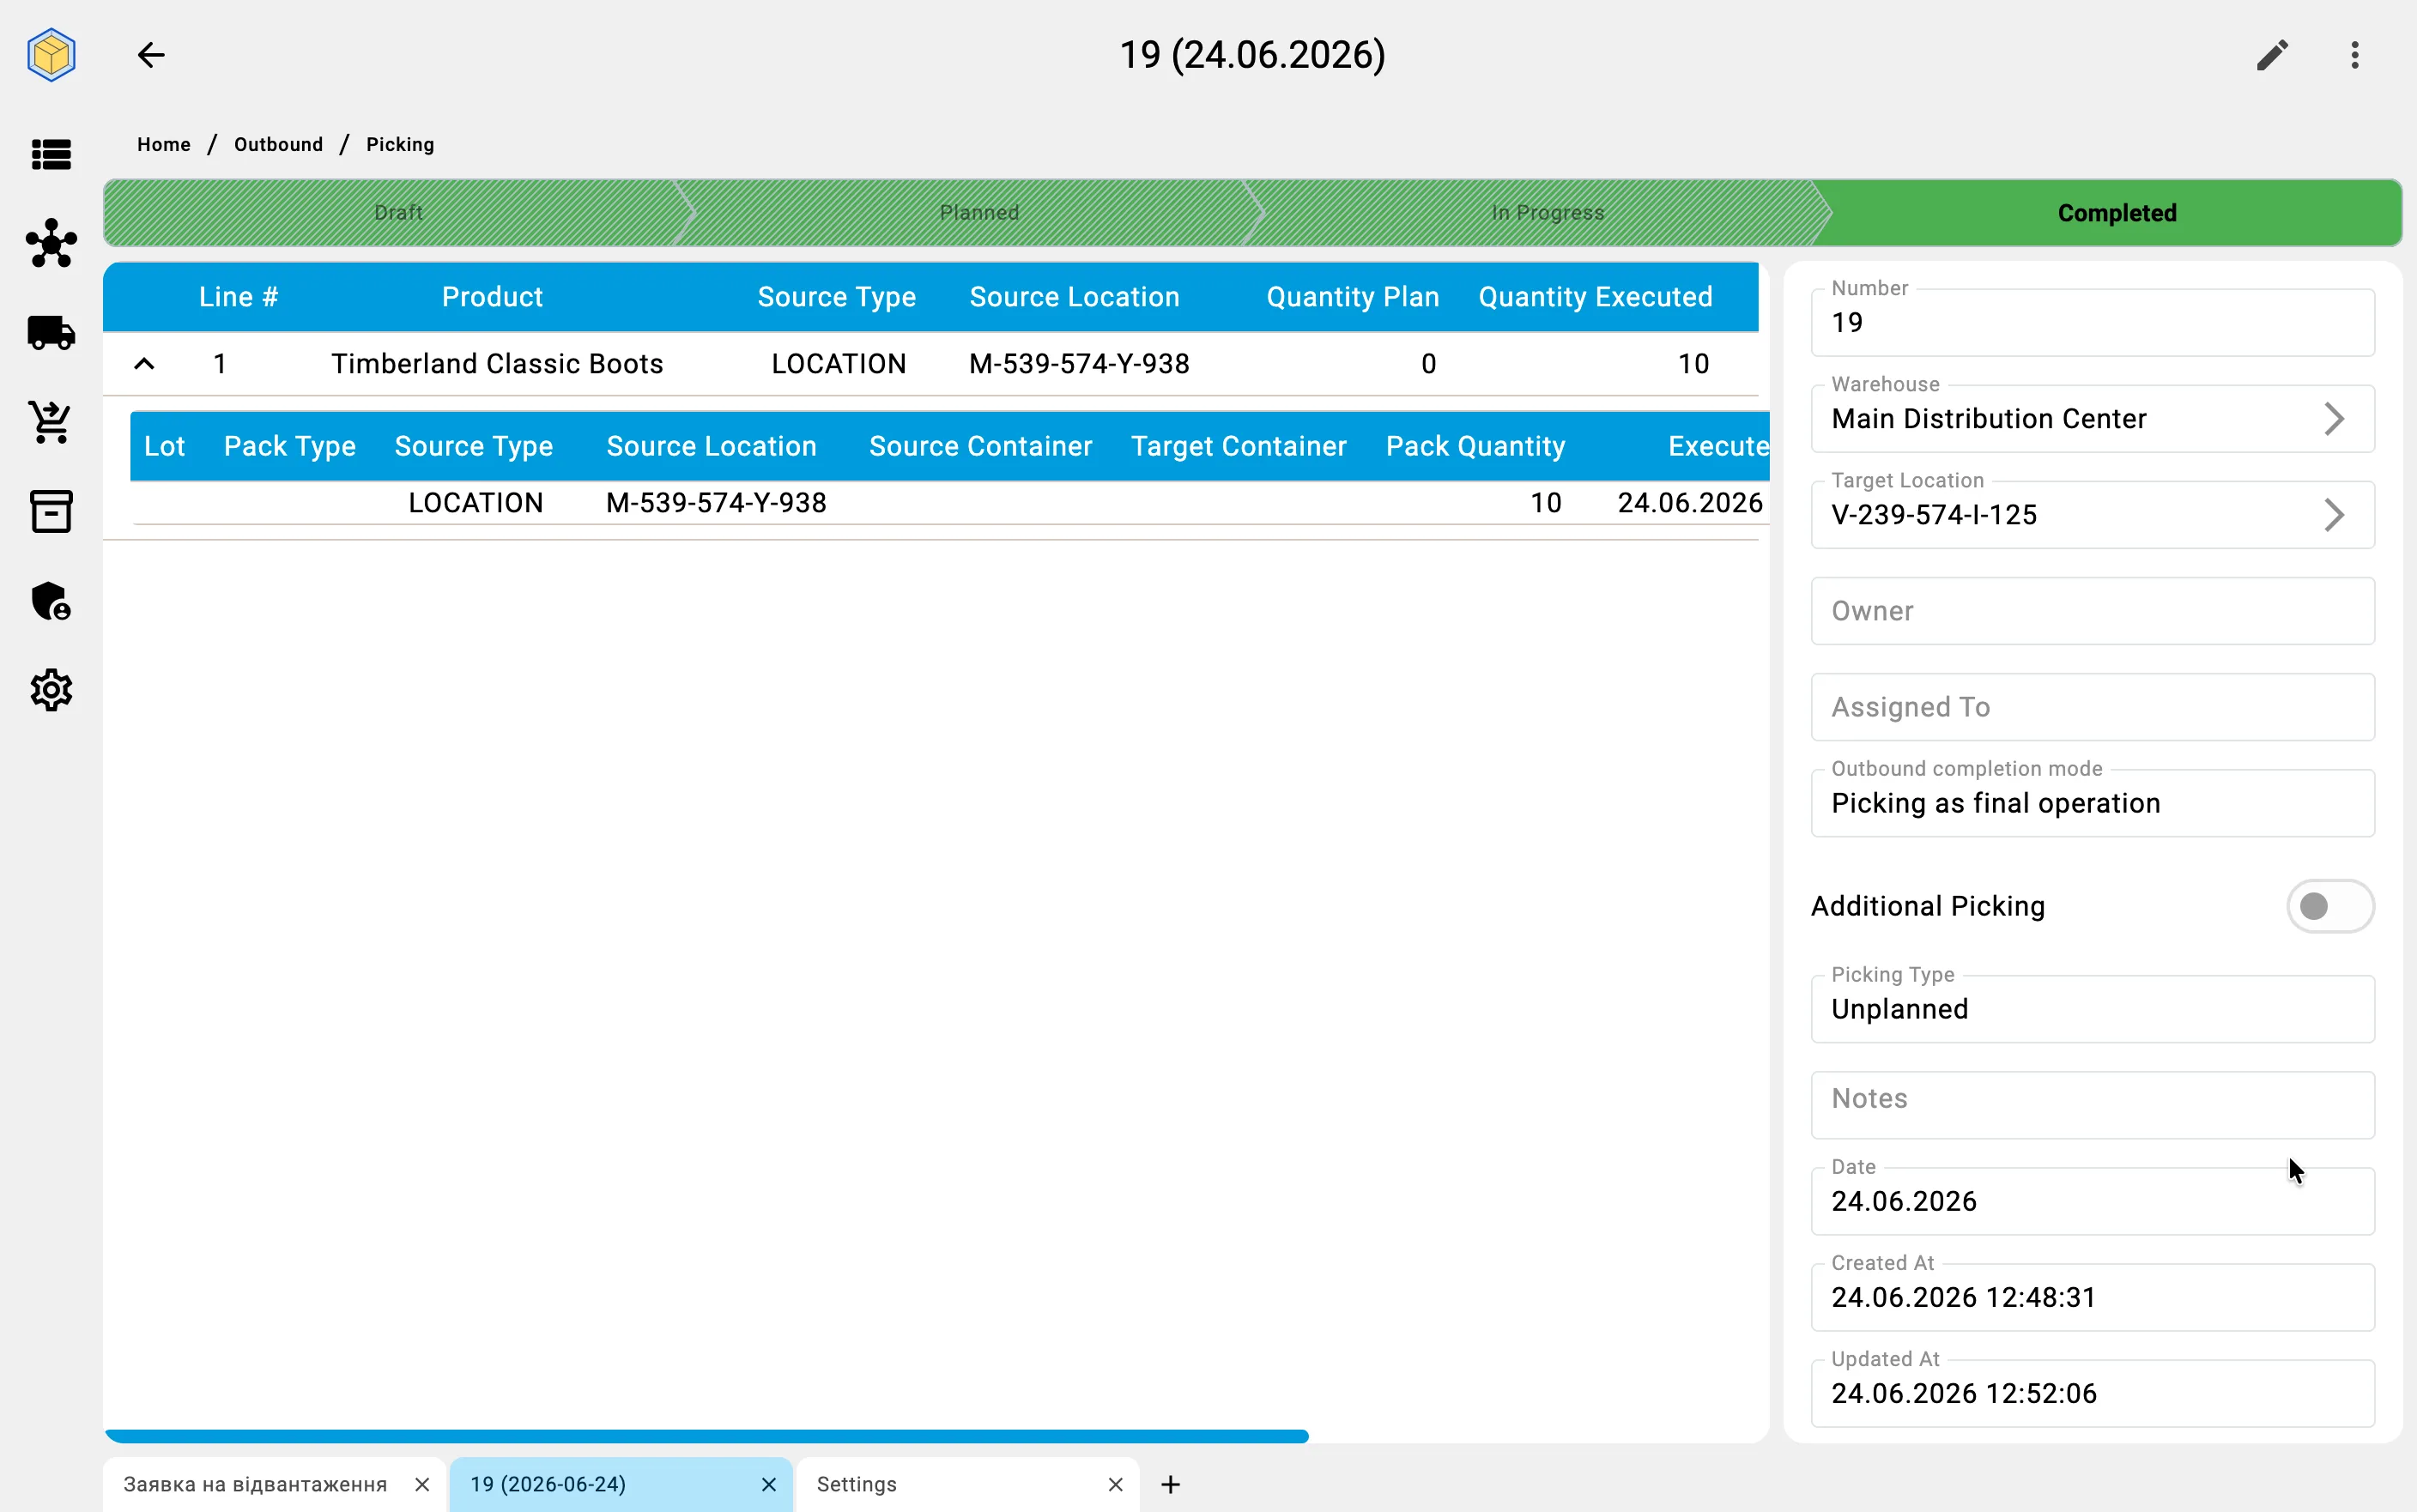This screenshot has height=1512, width=2417.
Task: Click the back arrow icon
Action: click(x=151, y=55)
